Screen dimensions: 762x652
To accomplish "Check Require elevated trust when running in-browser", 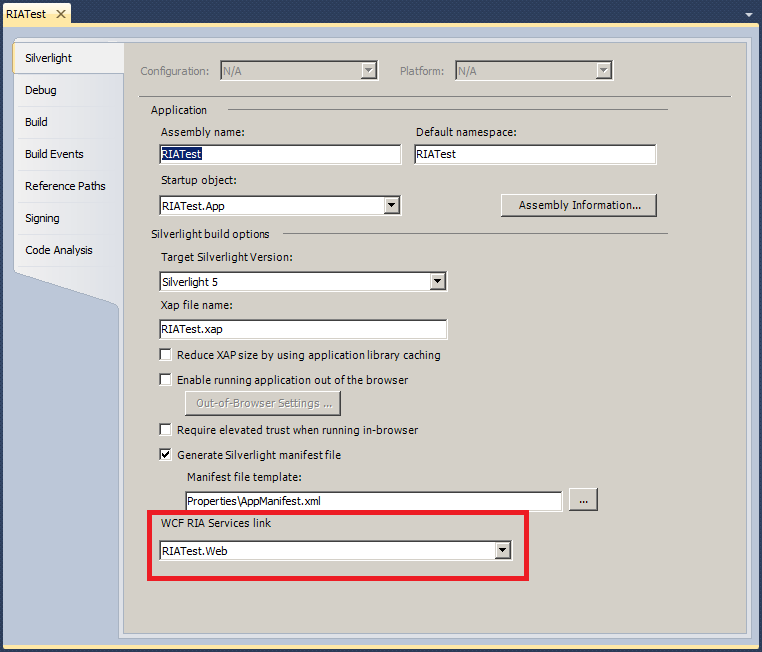I will pos(166,430).
